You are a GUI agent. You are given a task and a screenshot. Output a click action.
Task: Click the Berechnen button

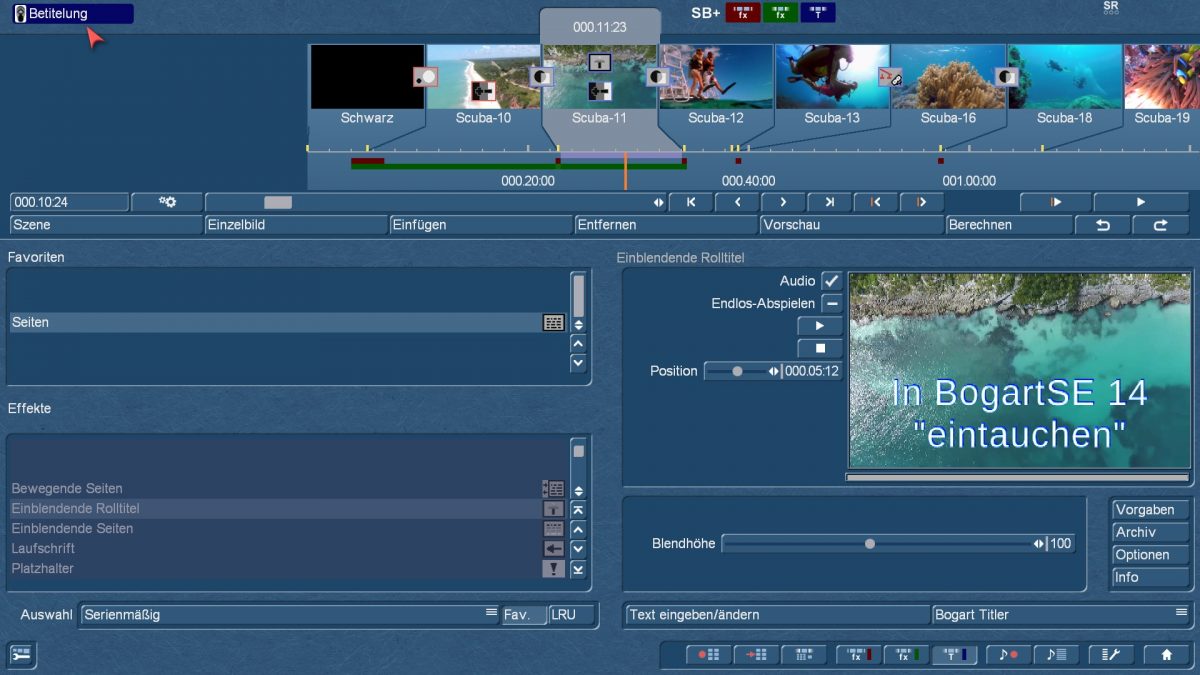[x=1008, y=225]
